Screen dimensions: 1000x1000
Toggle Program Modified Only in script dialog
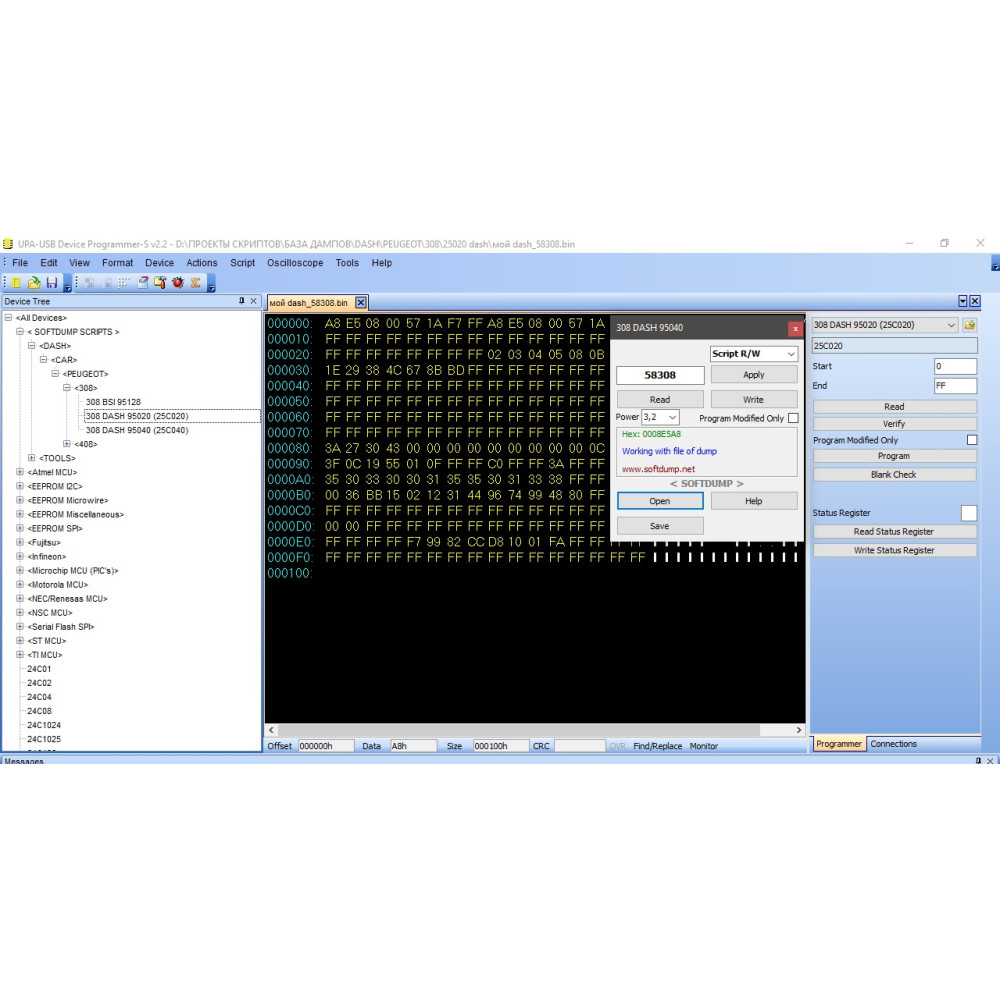(x=793, y=418)
